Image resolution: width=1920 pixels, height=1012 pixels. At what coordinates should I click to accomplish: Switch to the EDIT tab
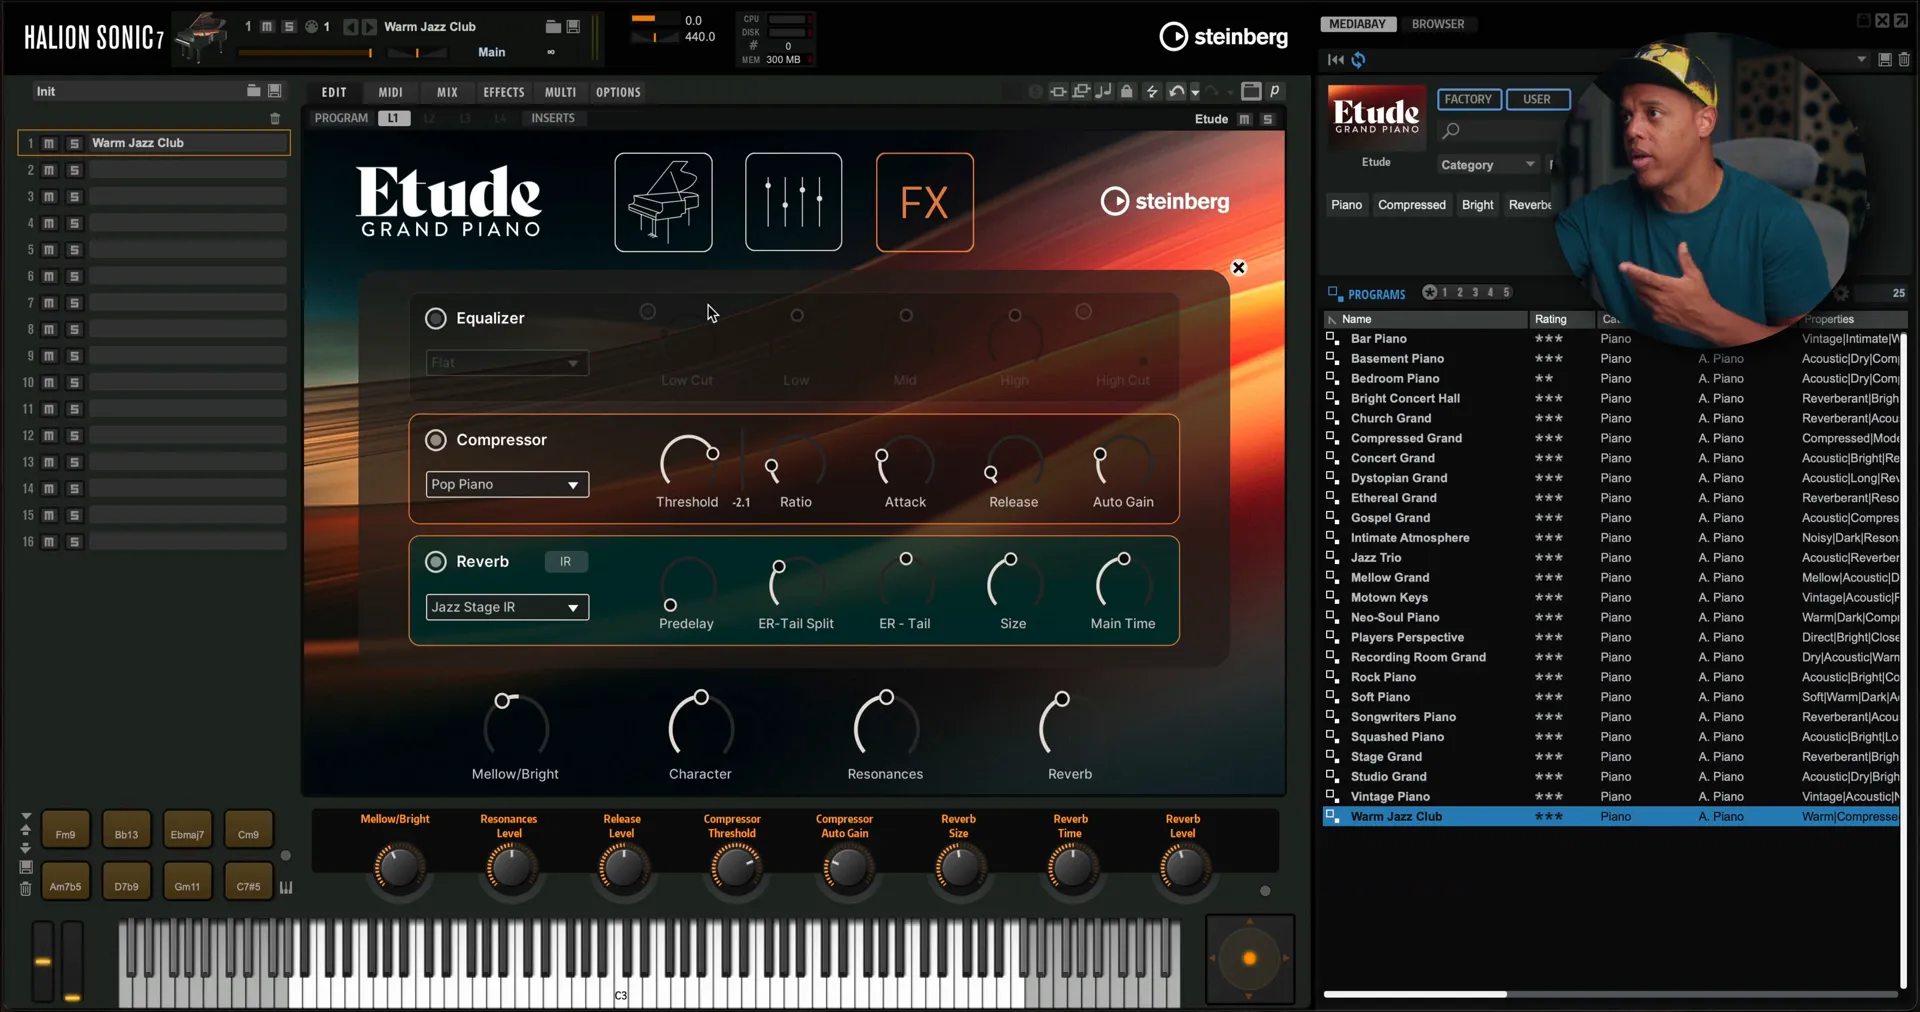point(334,92)
